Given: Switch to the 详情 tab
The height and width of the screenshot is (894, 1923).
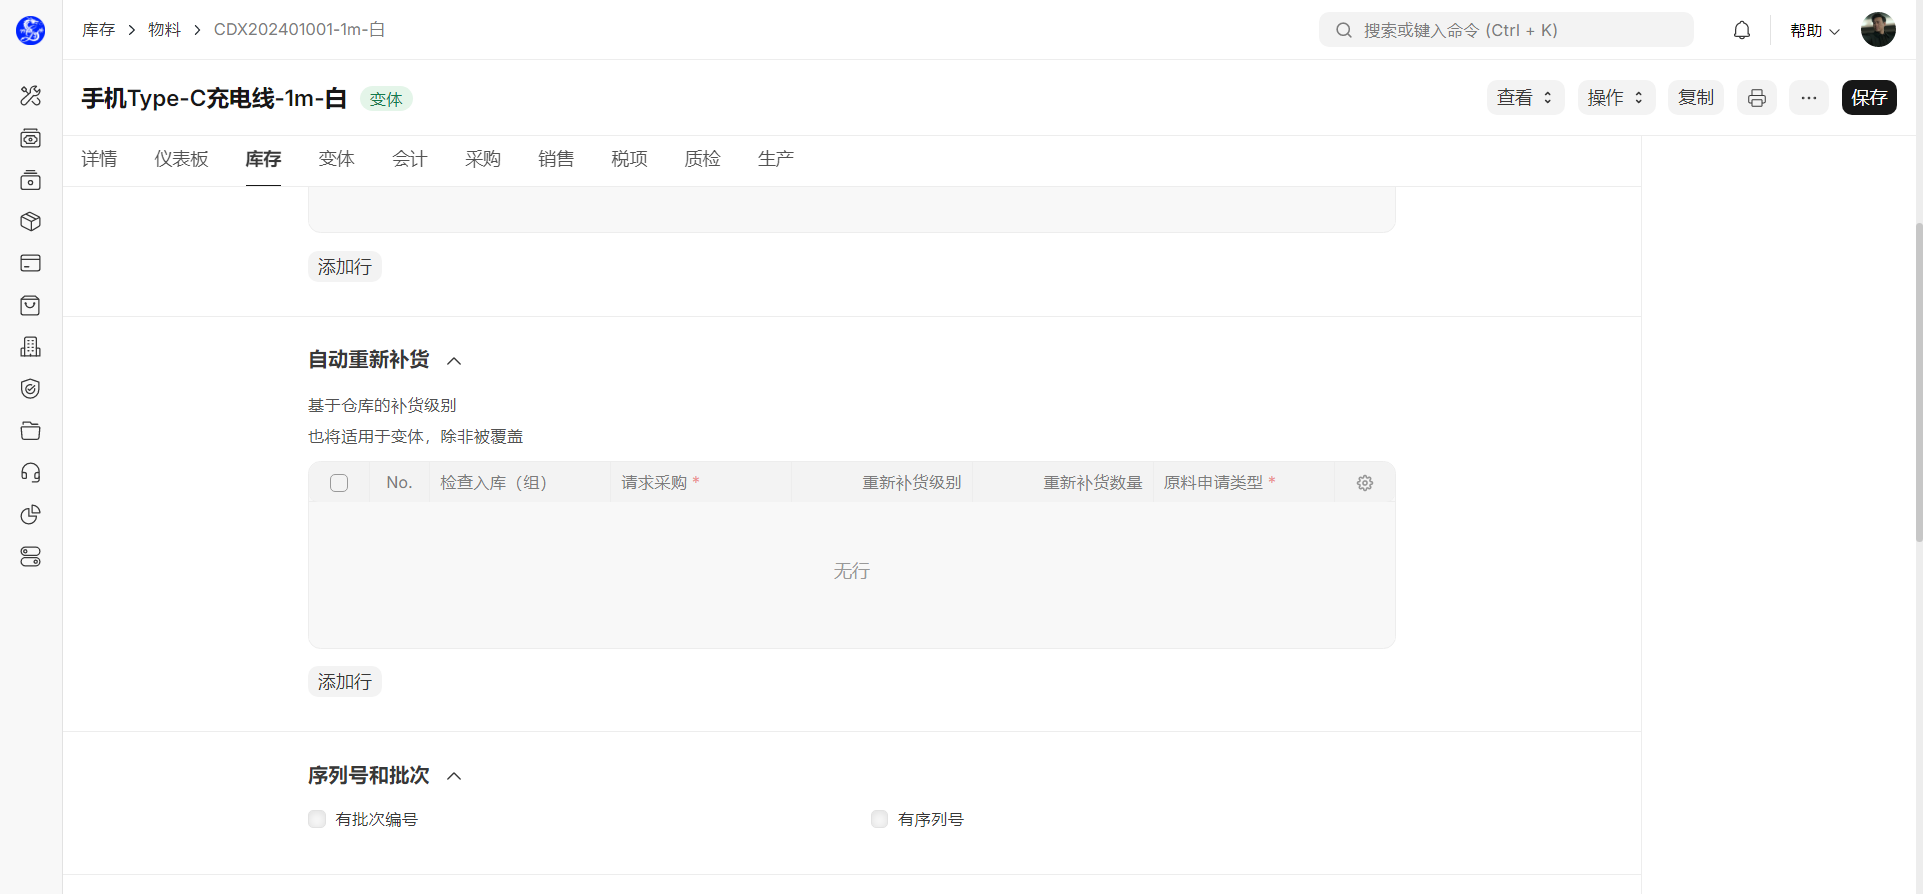Looking at the screenshot, I should (x=99, y=159).
